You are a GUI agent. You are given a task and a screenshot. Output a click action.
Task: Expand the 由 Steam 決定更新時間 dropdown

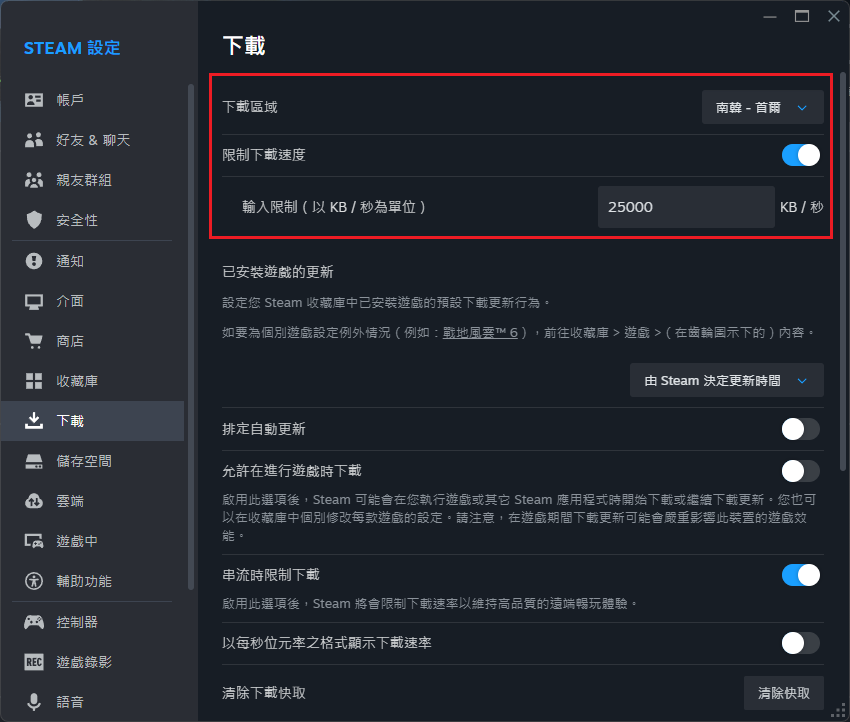click(726, 381)
